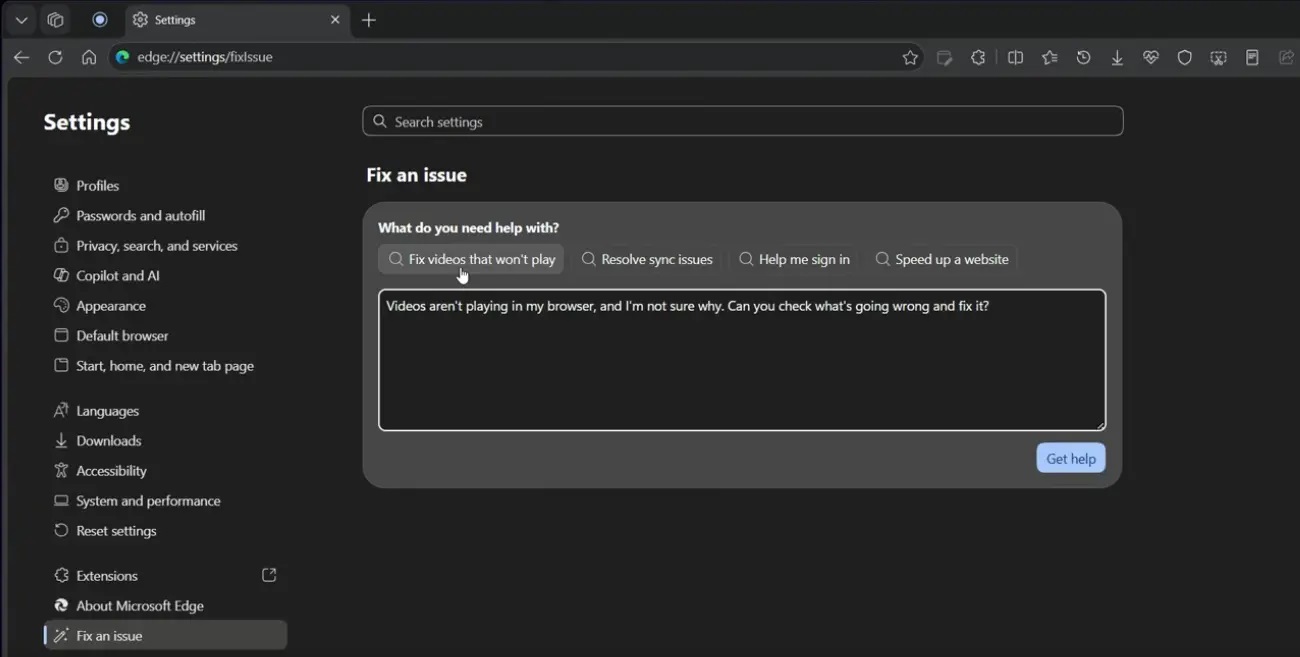Close the Settings tab

pos(335,20)
